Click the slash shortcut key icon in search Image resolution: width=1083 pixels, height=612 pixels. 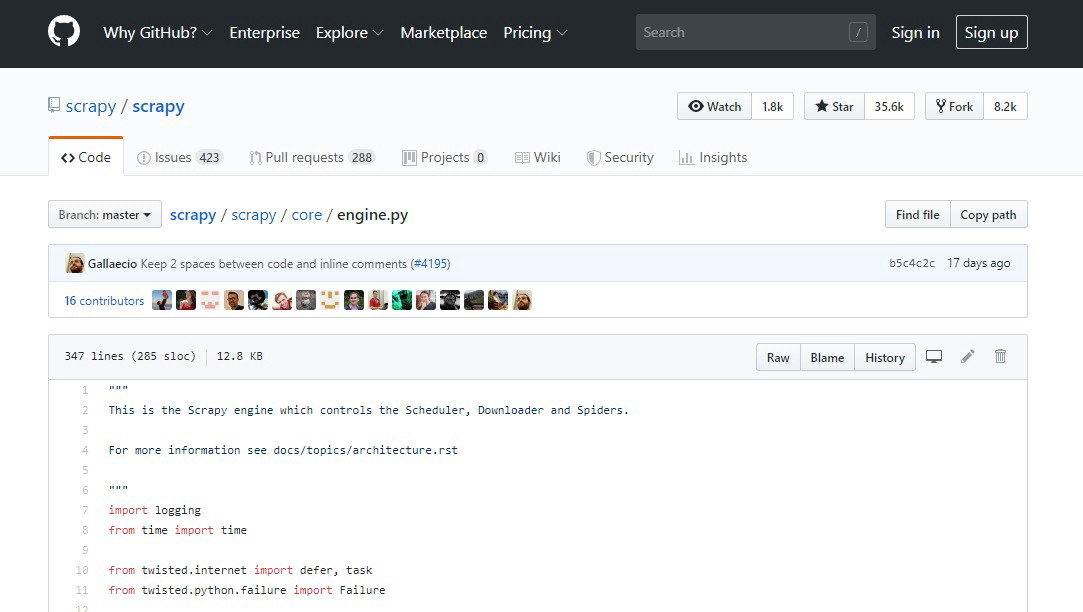click(x=858, y=32)
